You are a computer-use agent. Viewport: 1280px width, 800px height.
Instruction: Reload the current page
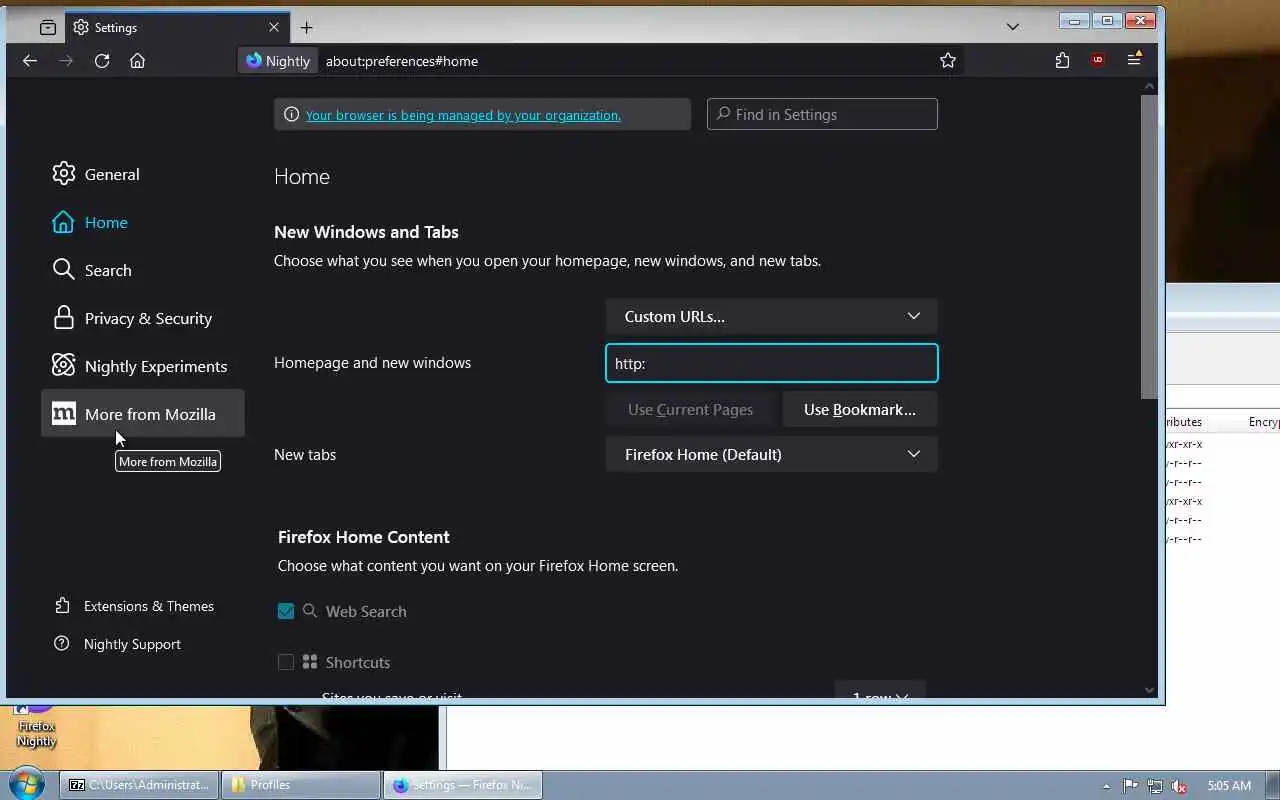pyautogui.click(x=102, y=61)
